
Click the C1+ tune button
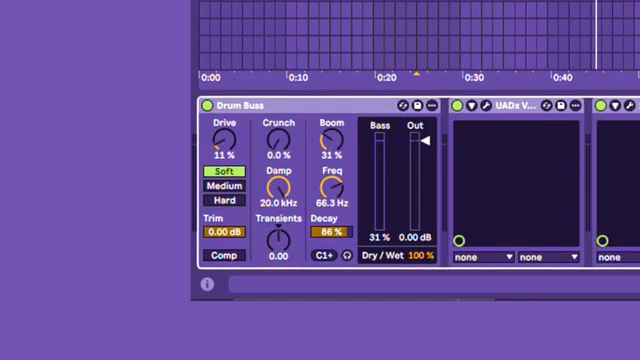[x=324, y=256]
